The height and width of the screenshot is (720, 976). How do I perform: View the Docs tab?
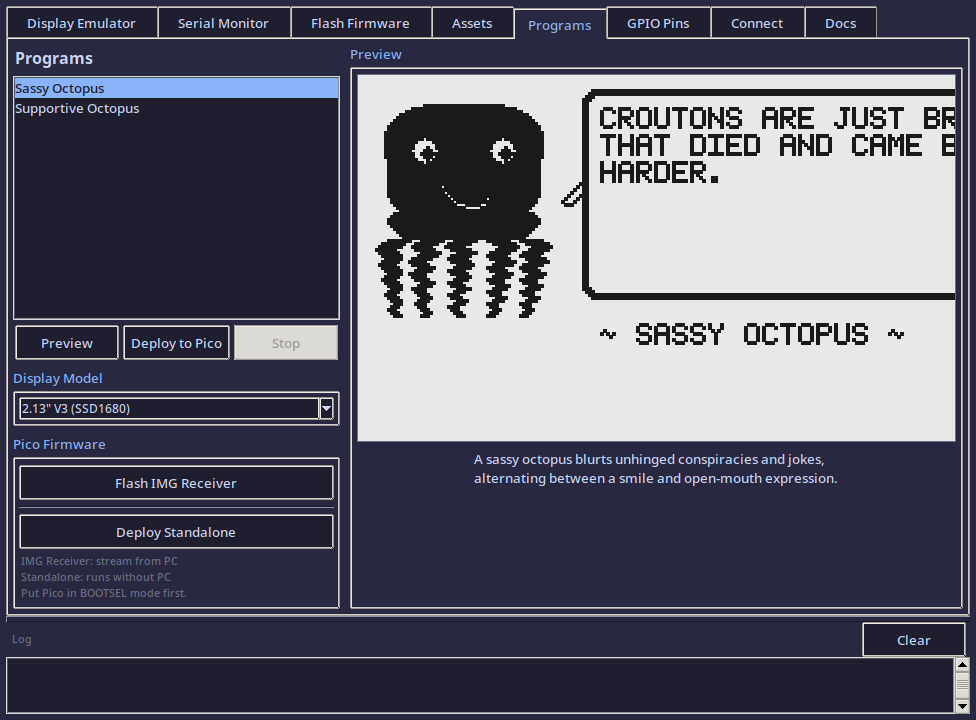point(840,23)
